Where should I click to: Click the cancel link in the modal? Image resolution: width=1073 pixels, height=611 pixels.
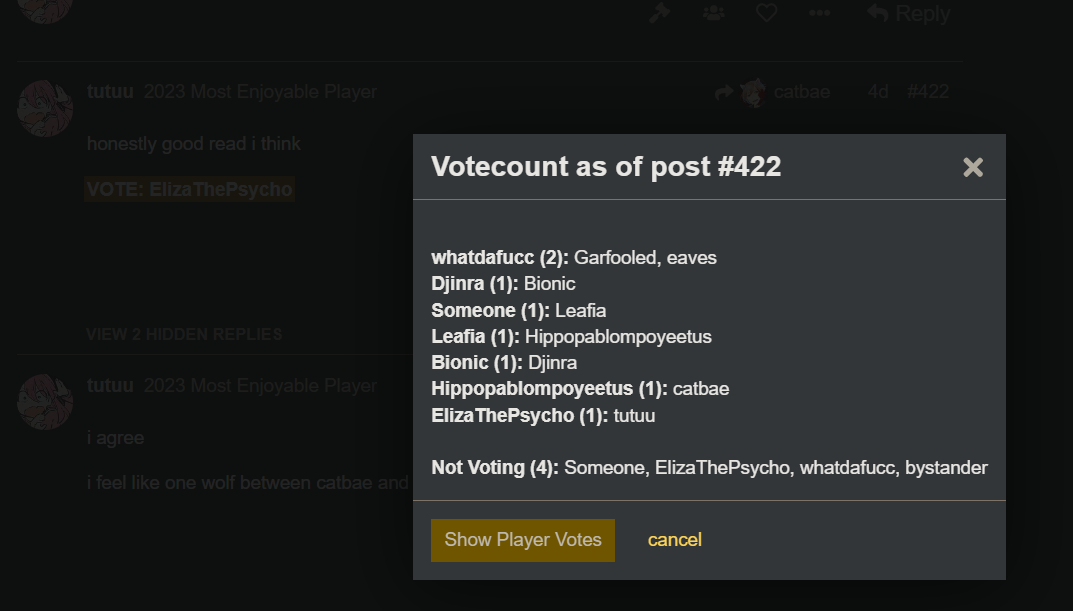pyautogui.click(x=675, y=540)
